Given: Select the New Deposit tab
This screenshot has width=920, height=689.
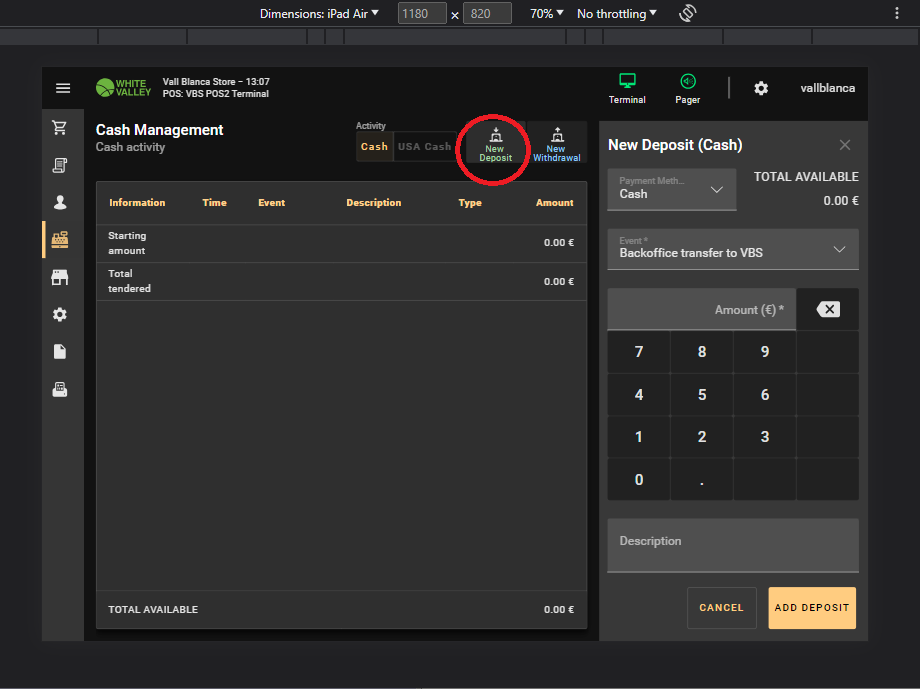Looking at the screenshot, I should click(495, 144).
